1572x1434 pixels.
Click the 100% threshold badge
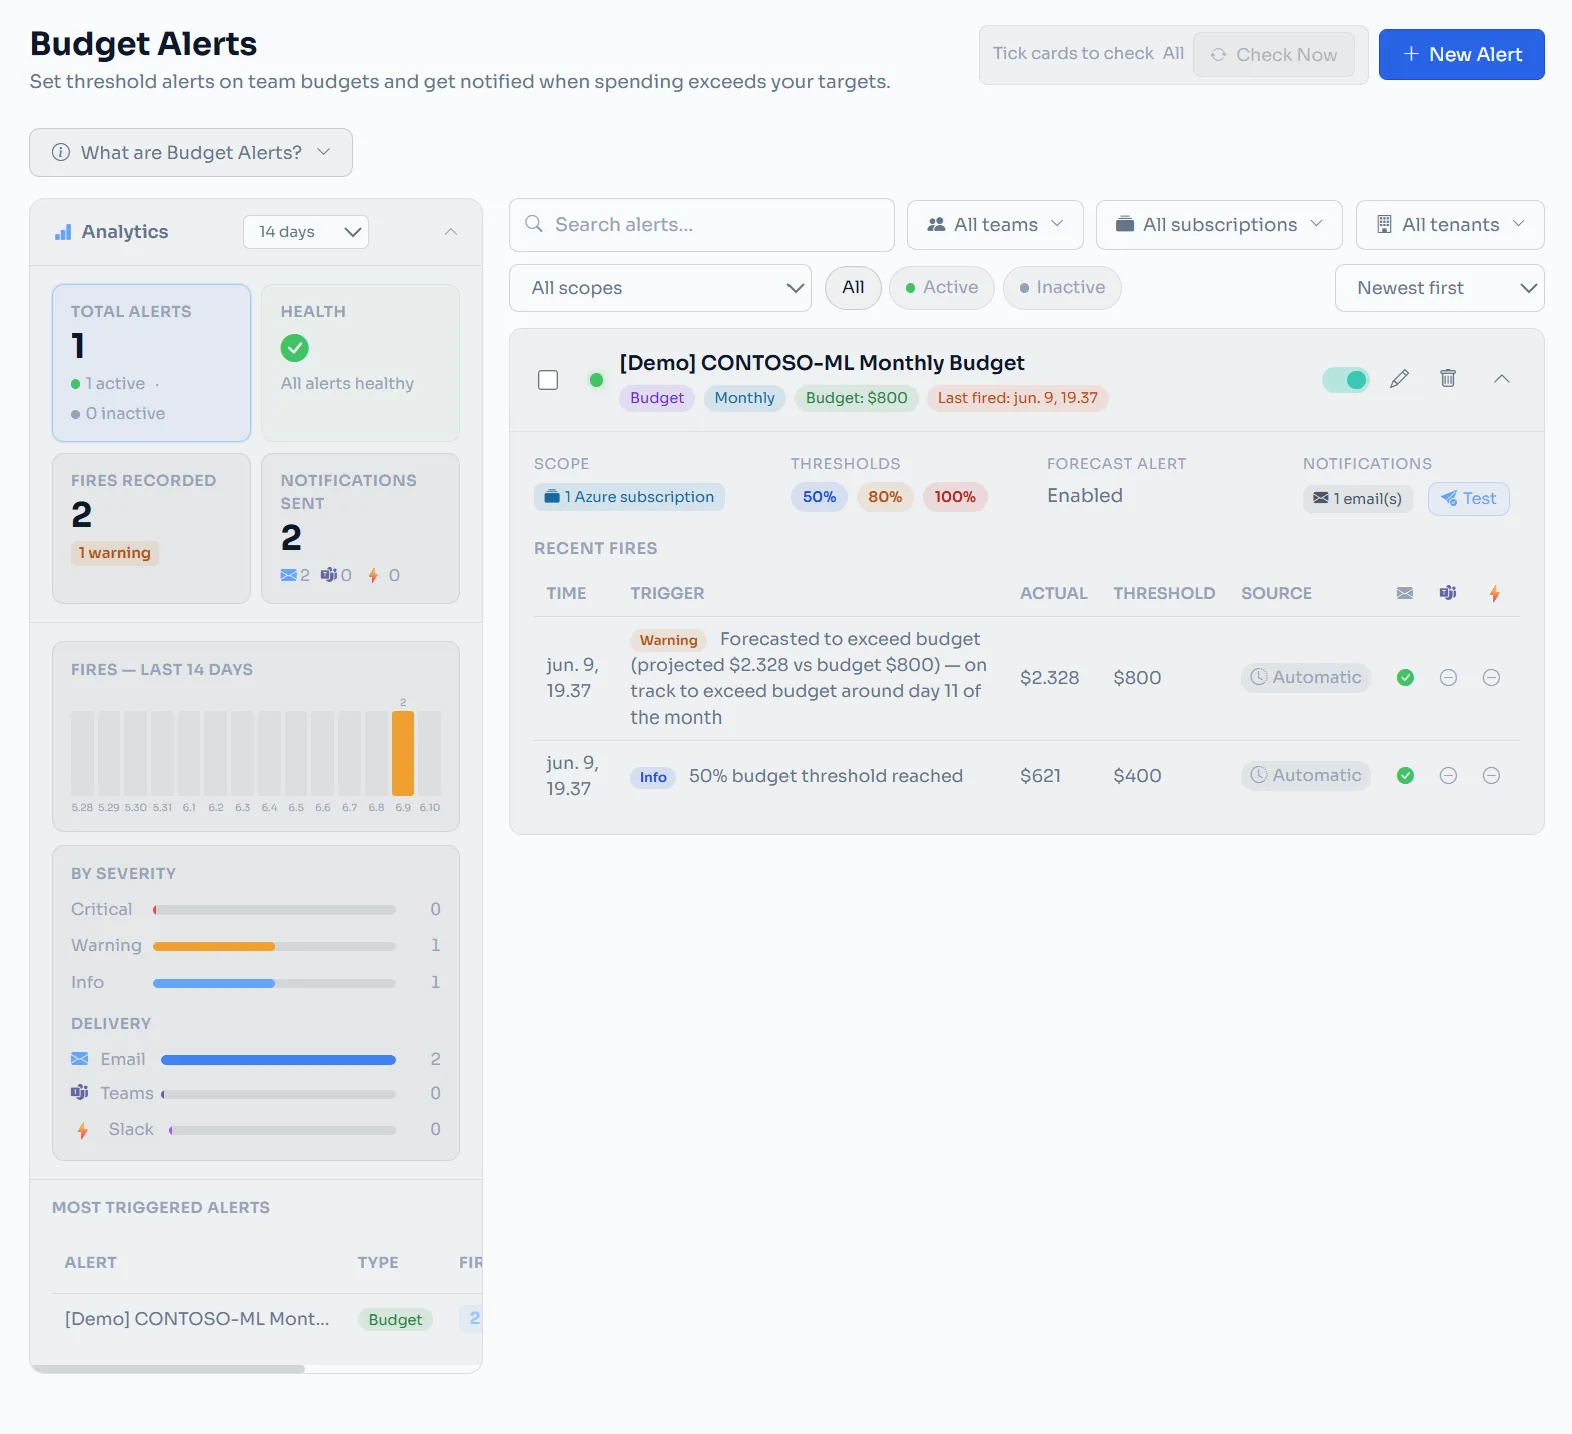pos(955,497)
